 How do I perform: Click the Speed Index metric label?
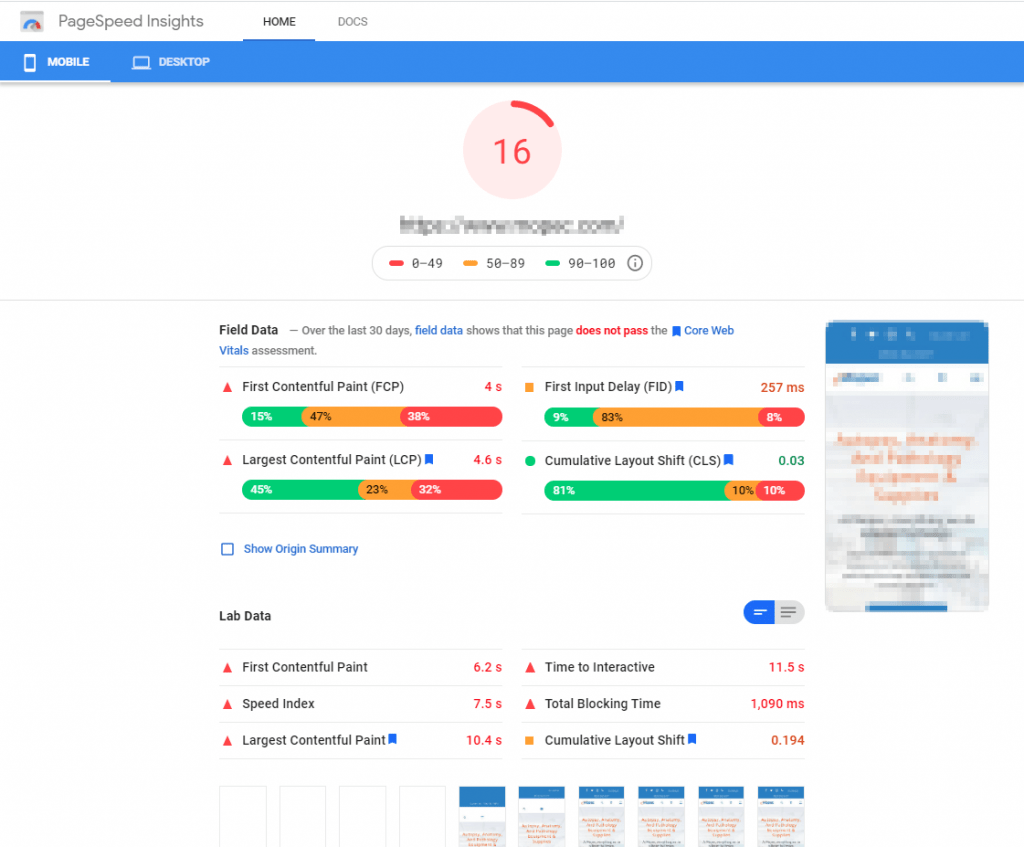[278, 704]
